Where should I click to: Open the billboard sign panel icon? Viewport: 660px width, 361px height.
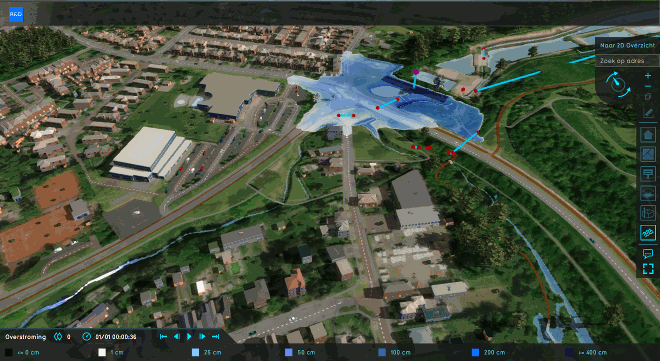pyautogui.click(x=648, y=173)
